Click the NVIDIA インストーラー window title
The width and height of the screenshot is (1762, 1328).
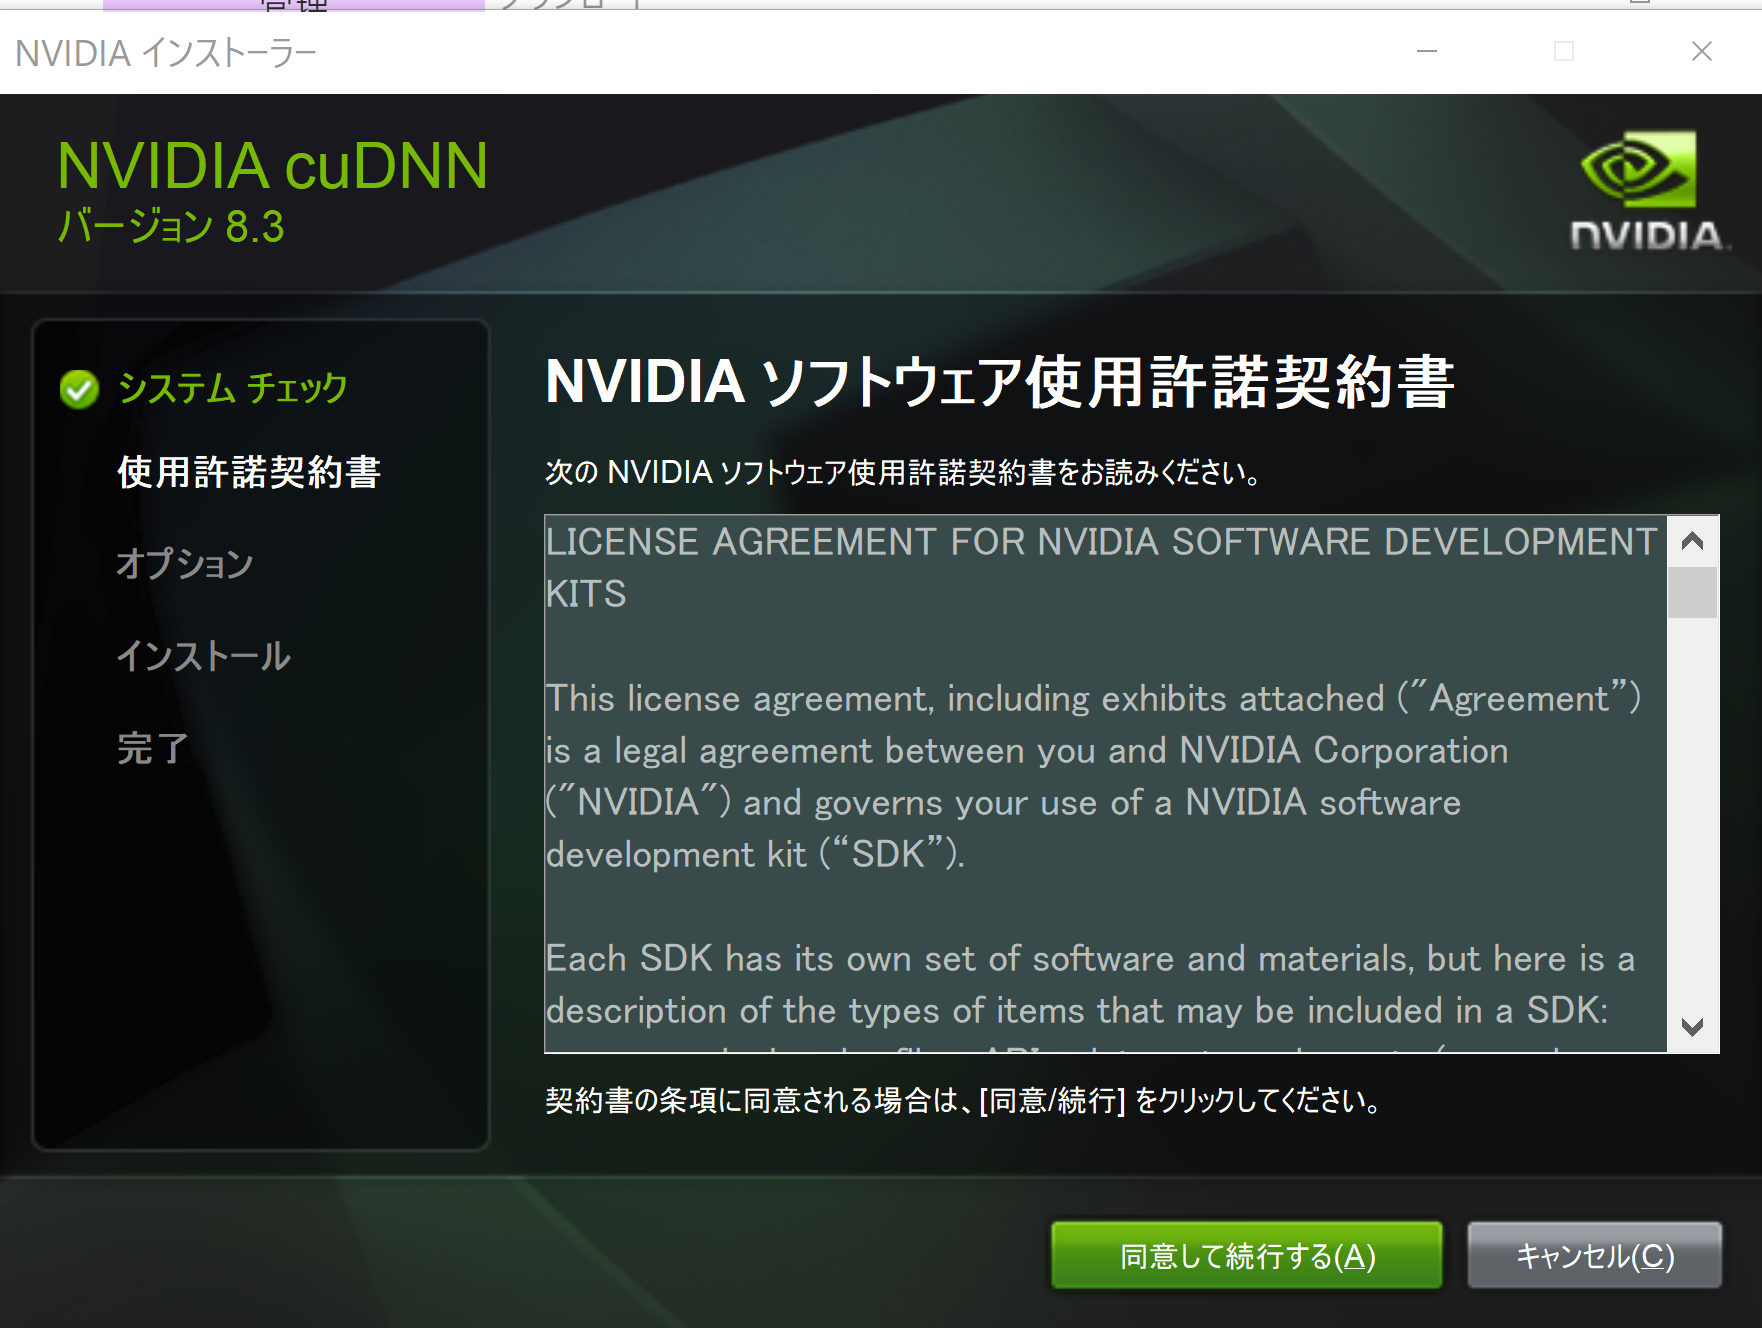[x=166, y=52]
